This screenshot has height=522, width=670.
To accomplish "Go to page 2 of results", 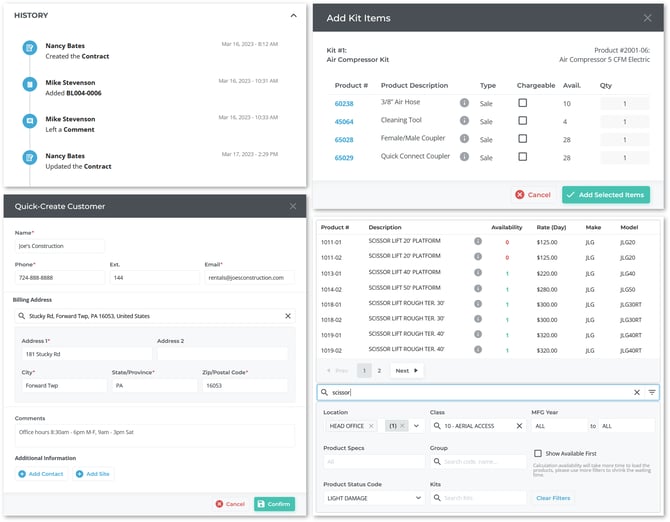I will (x=379, y=370).
